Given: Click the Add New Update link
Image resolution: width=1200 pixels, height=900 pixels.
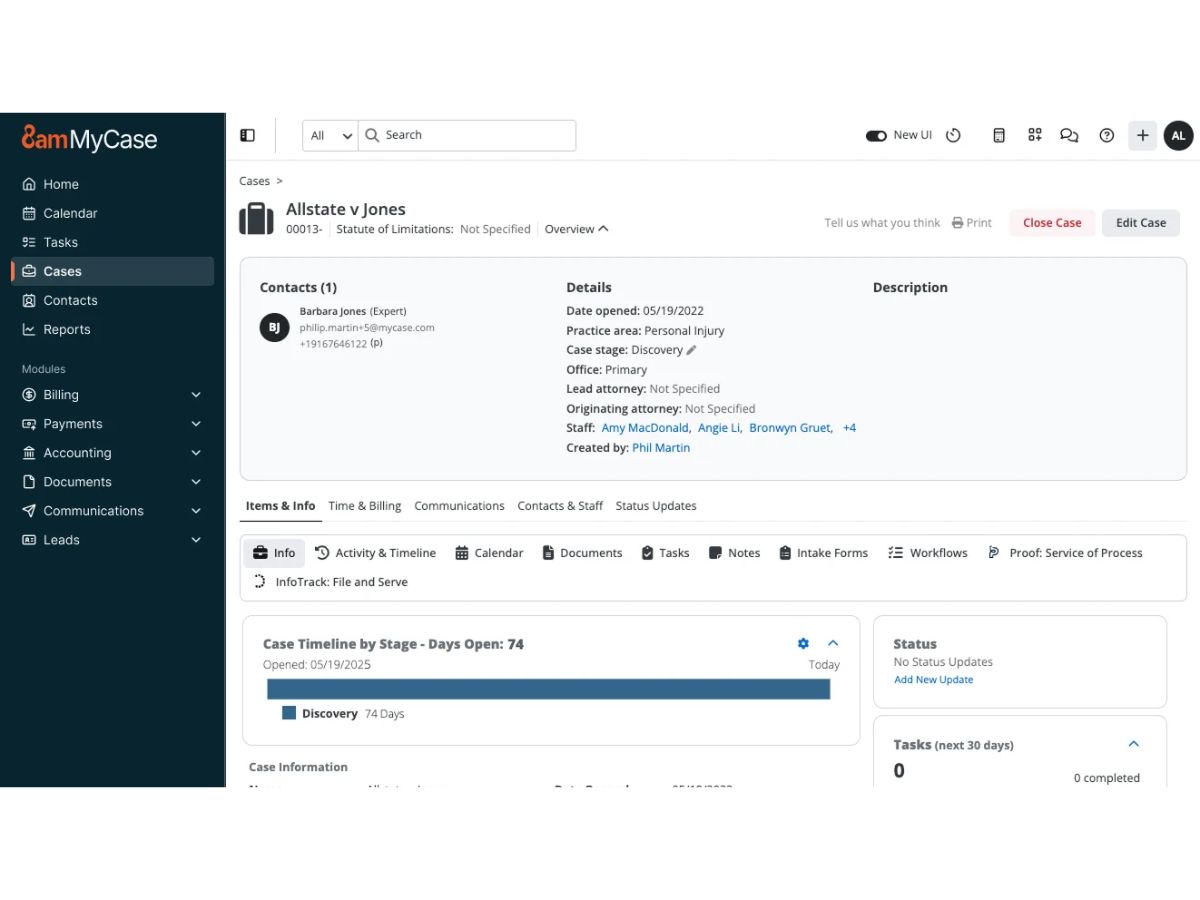Looking at the screenshot, I should click(933, 680).
